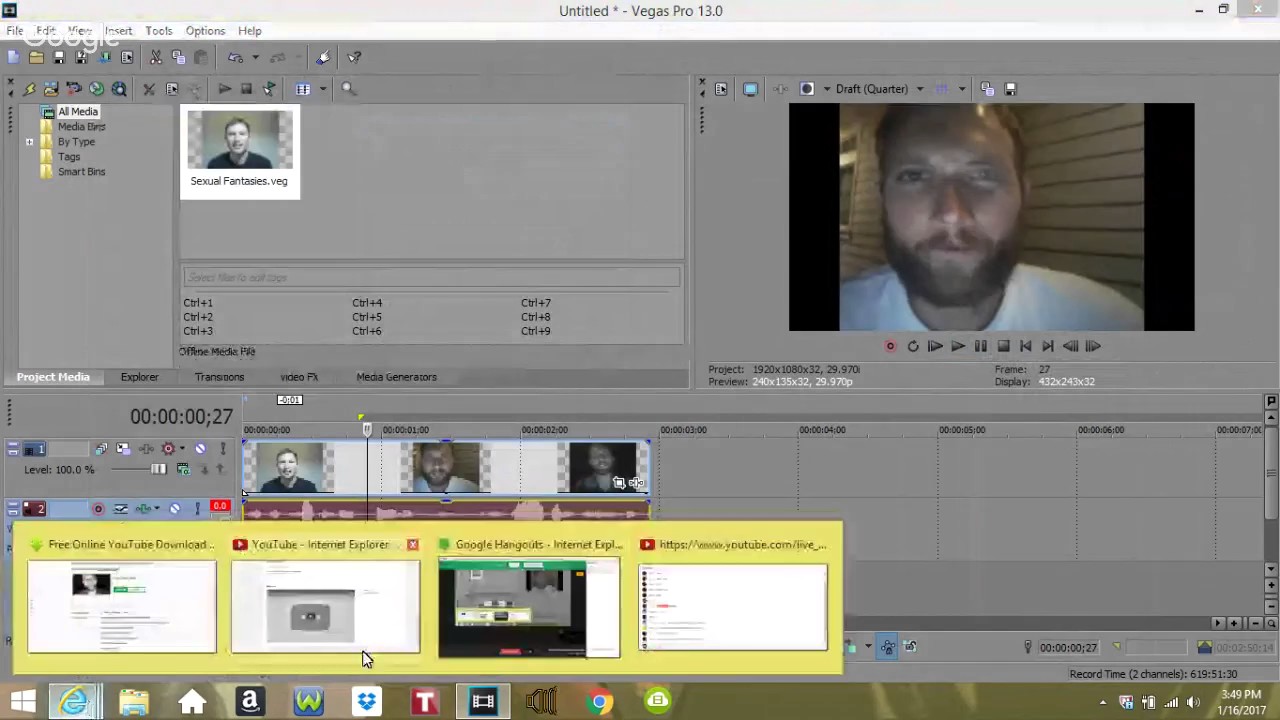Open the Tools menu
1280x720 pixels.
coord(158,31)
